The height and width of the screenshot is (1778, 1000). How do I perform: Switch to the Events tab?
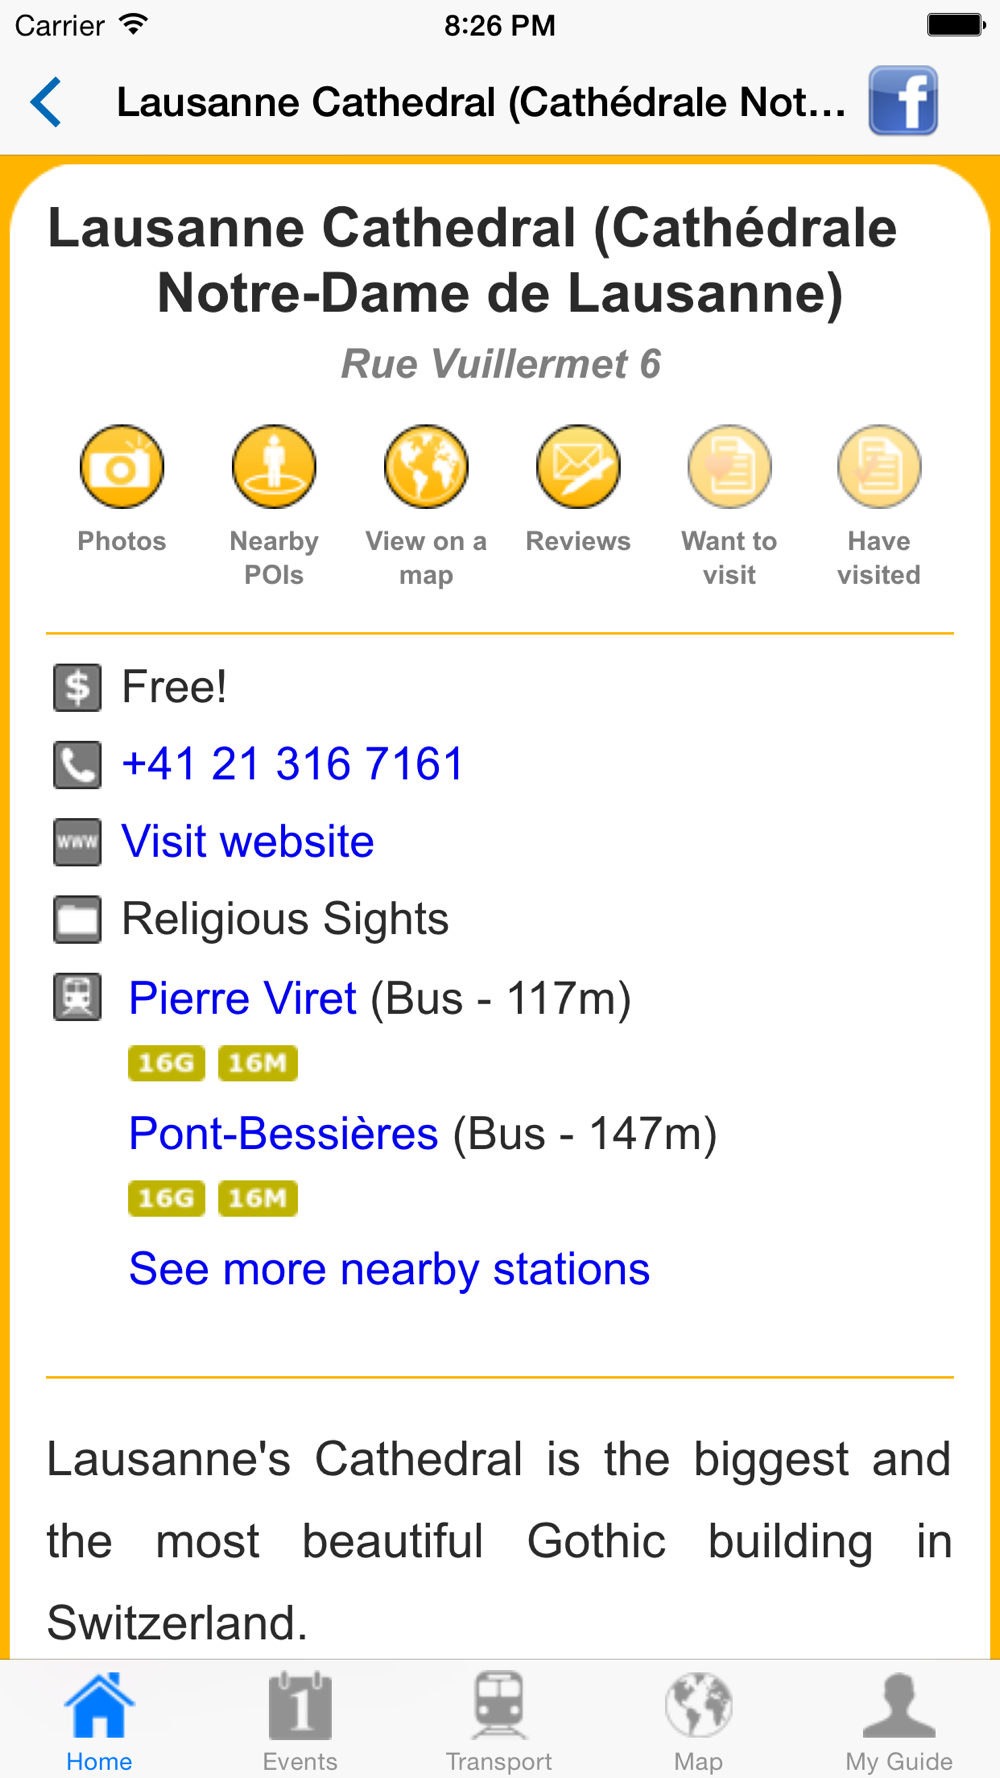coord(300,1721)
